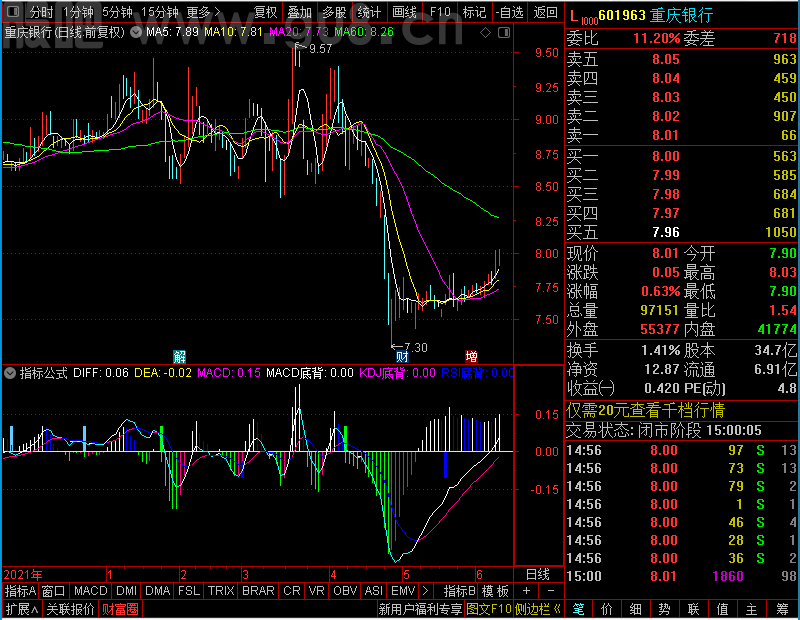This screenshot has height=620, width=800.
Task: Click the 复权 toolbar button
Action: (265, 12)
